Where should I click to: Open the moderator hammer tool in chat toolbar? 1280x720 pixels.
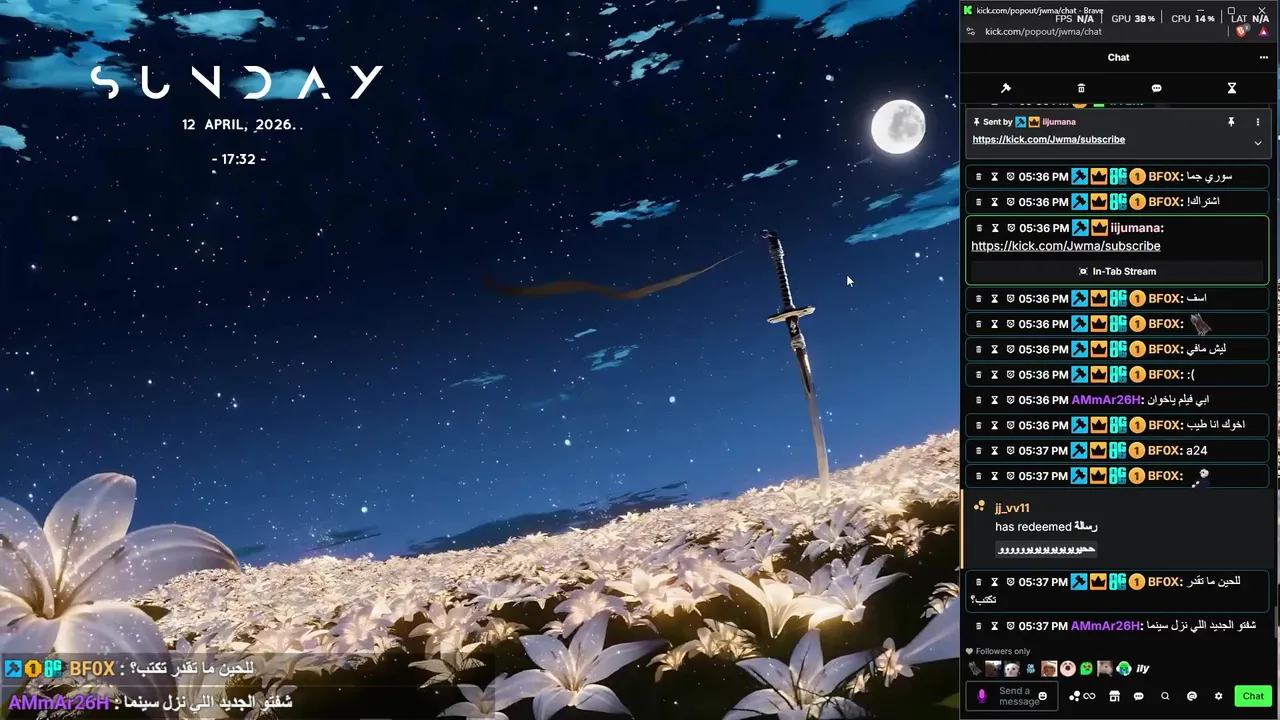tap(1006, 88)
